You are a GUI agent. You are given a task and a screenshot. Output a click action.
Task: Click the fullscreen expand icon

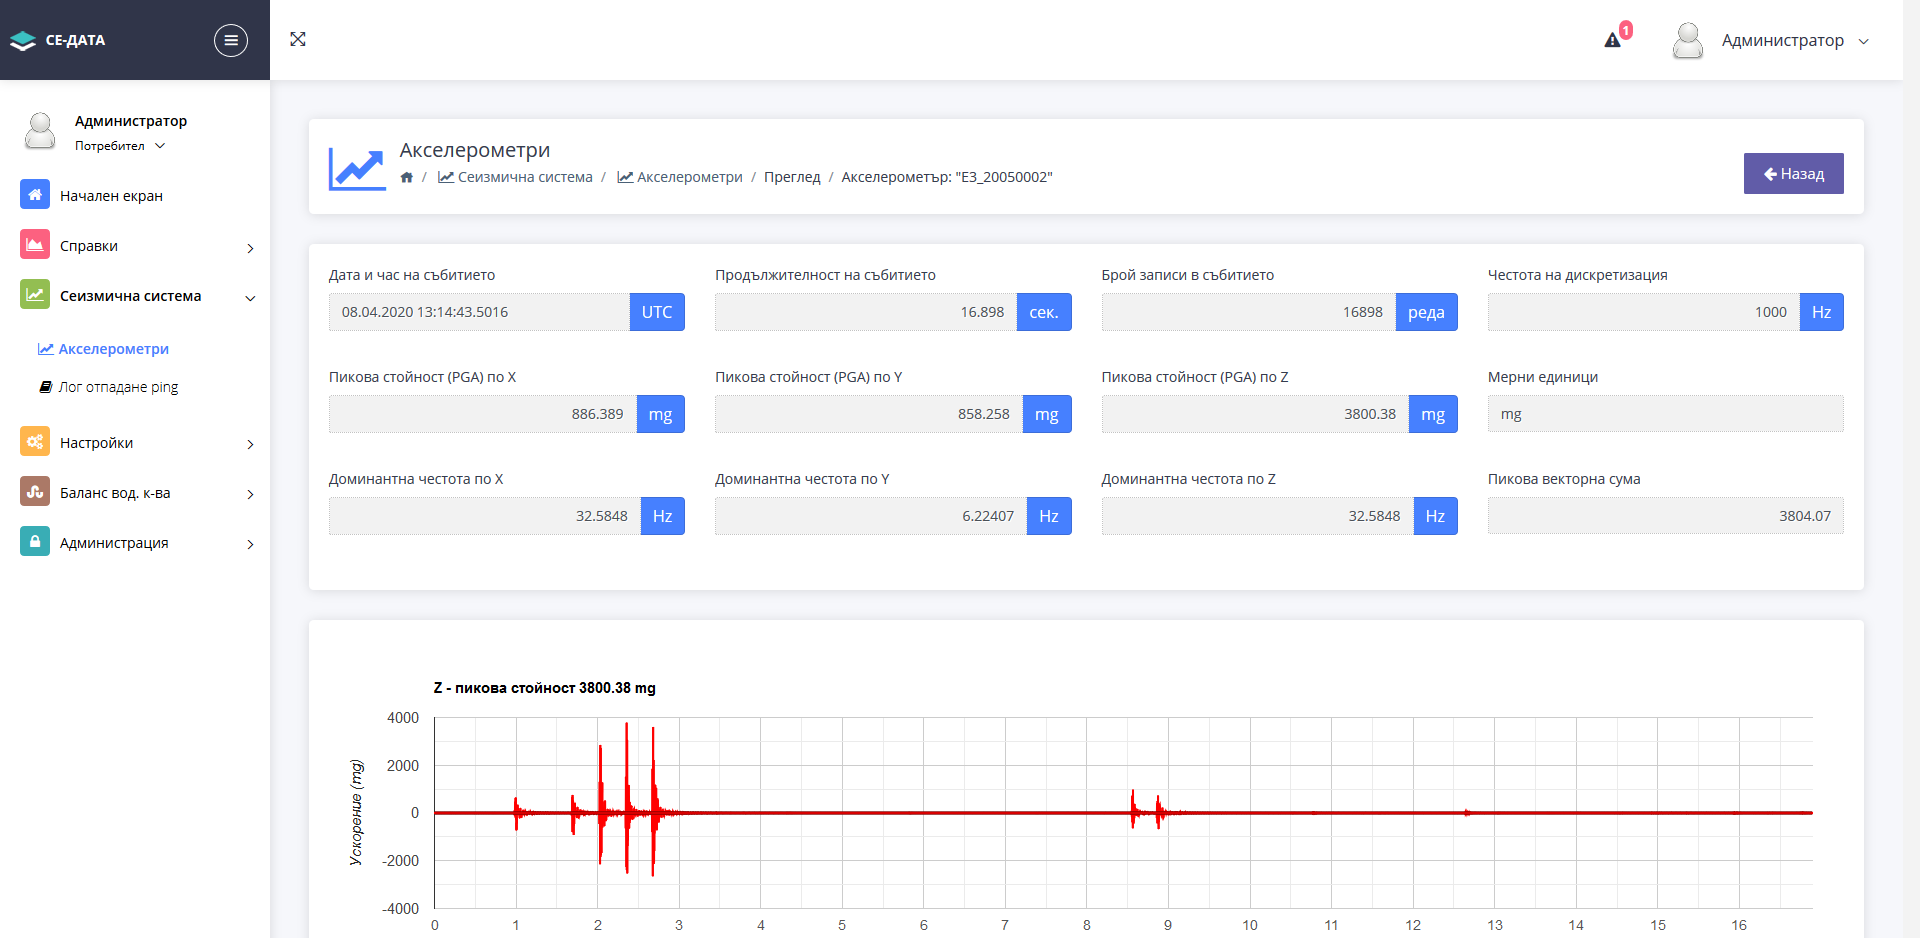pyautogui.click(x=298, y=39)
